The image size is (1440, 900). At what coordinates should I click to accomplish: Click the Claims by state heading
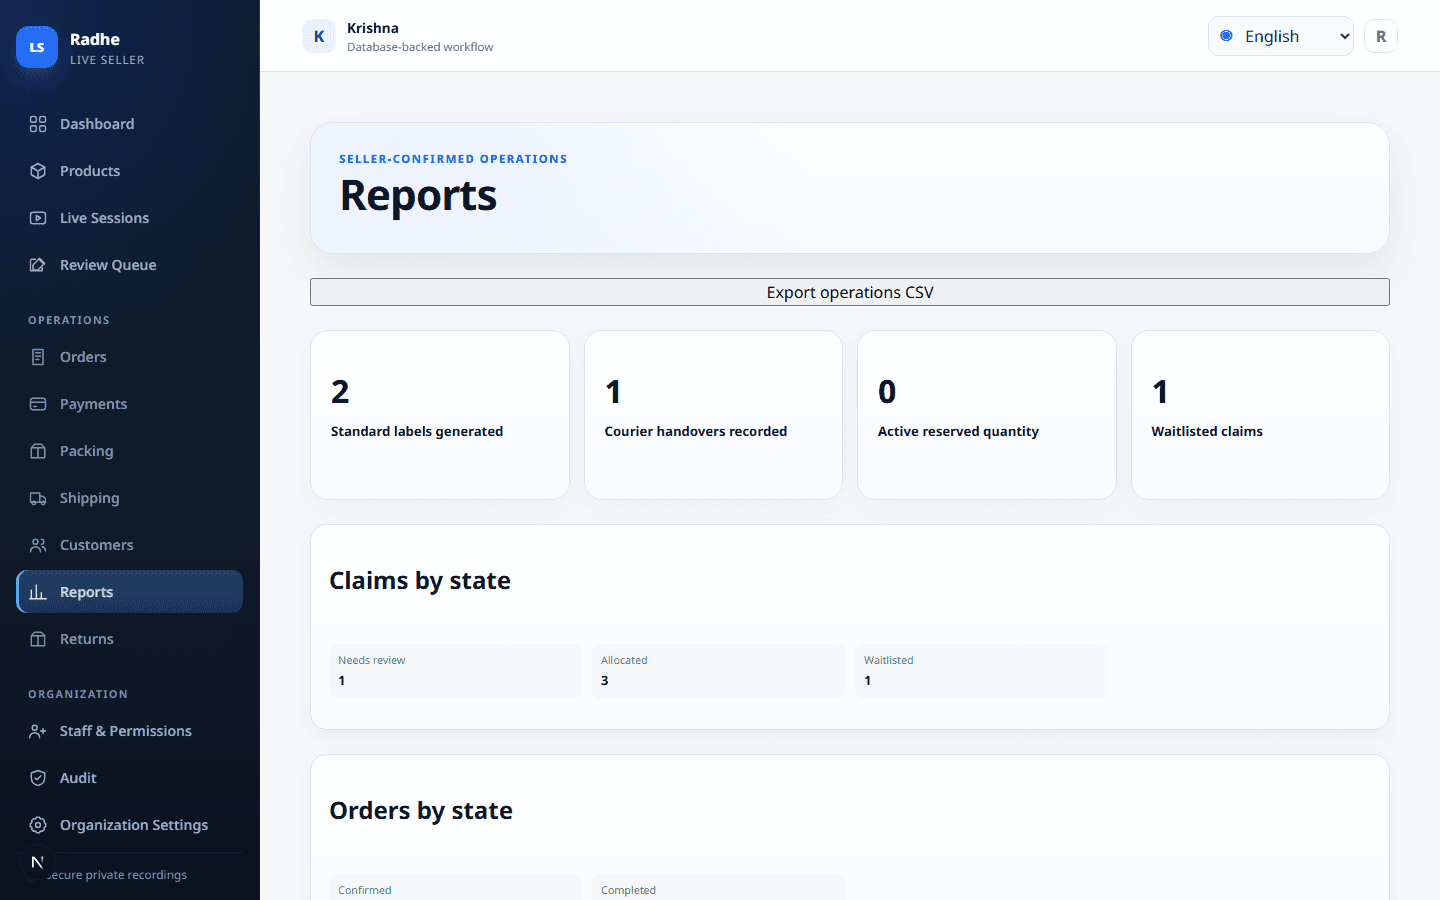(x=420, y=581)
